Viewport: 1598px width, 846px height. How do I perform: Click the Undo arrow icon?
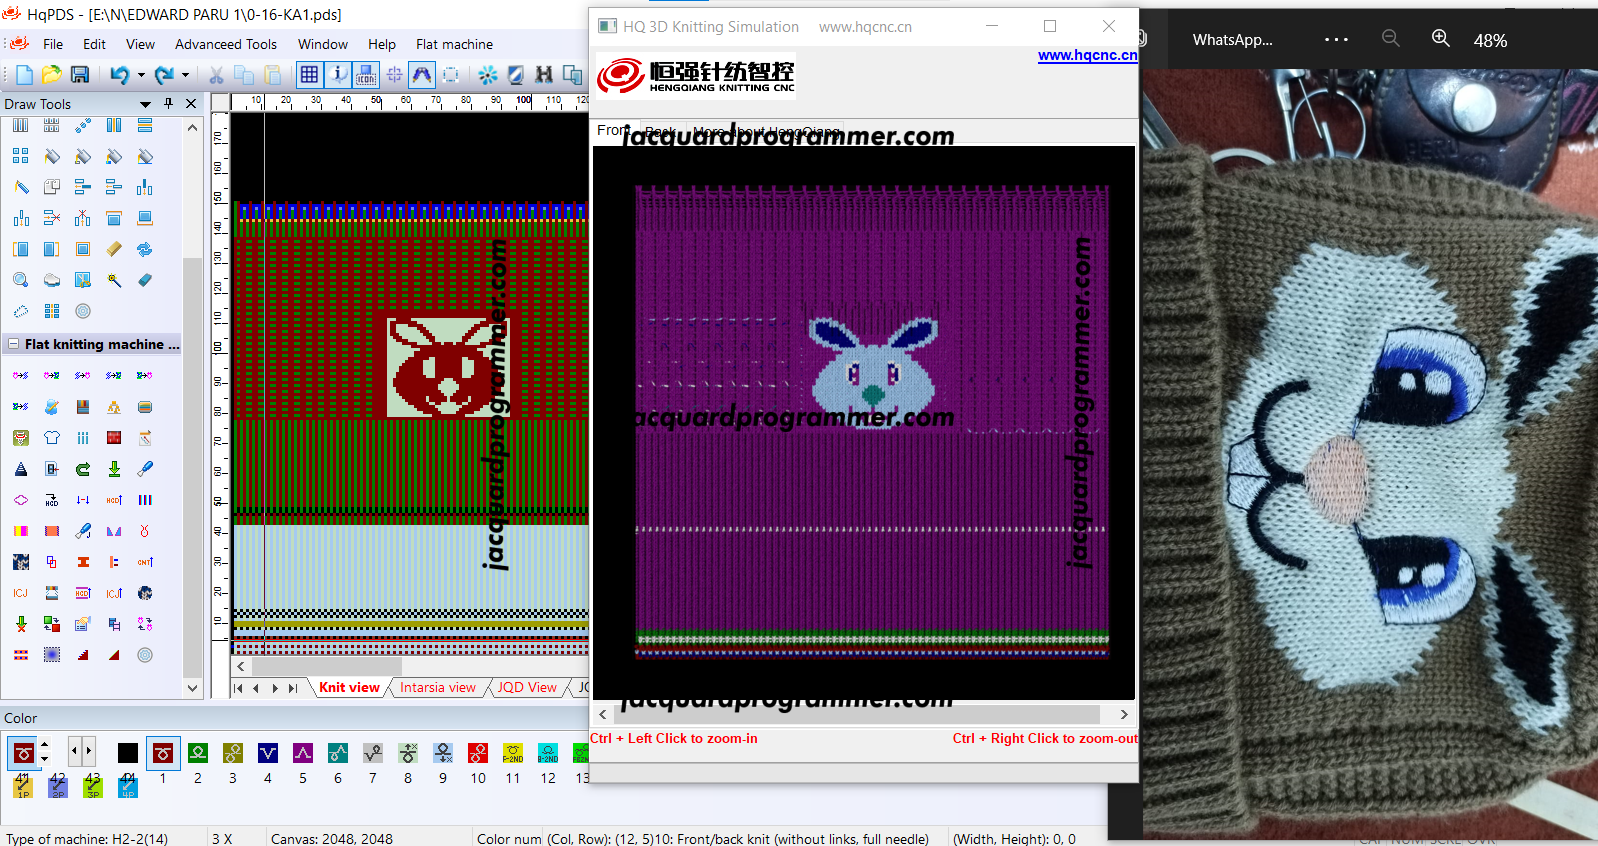[x=119, y=74]
